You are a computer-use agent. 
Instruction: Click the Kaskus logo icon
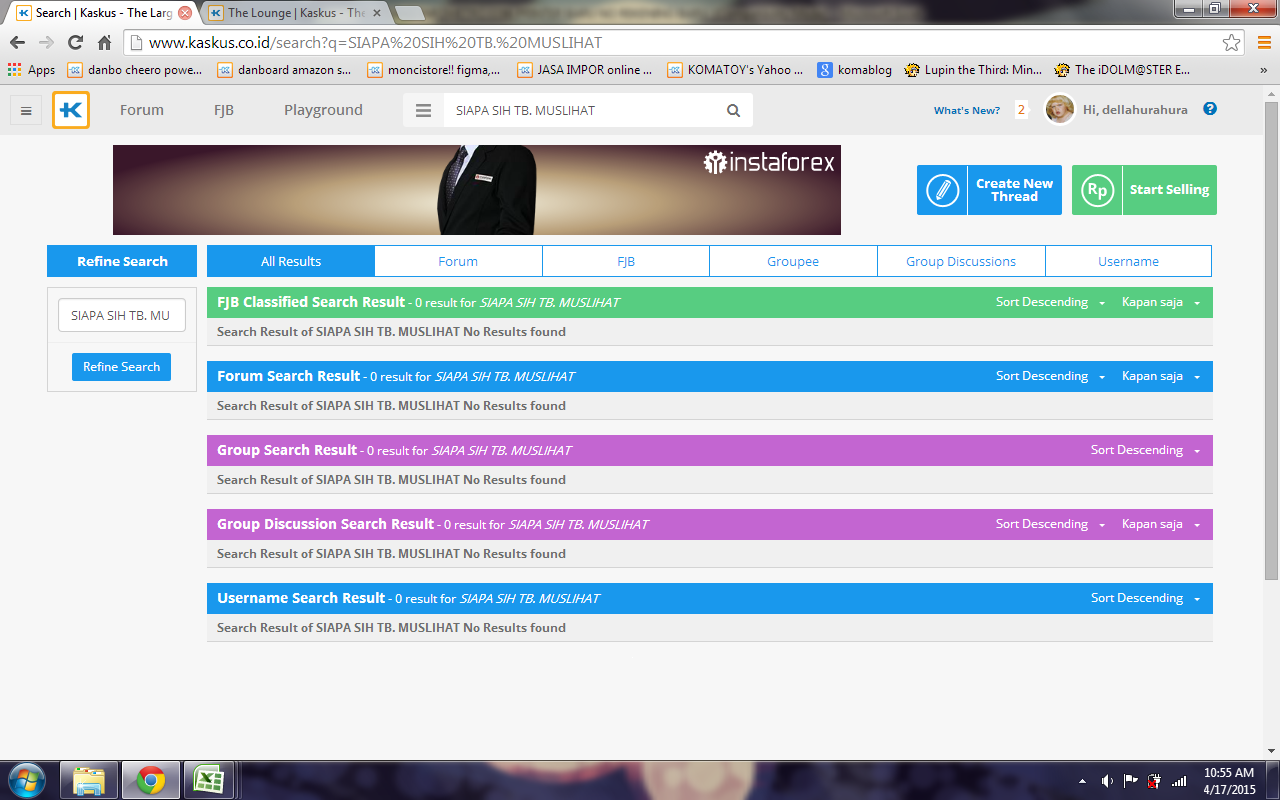[71, 110]
